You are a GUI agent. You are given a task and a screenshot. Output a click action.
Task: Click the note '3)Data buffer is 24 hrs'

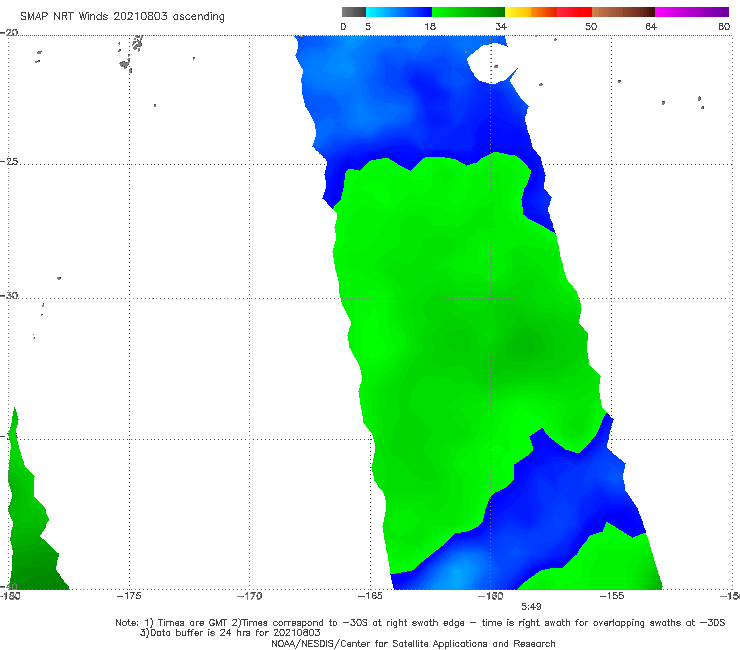tap(230, 633)
